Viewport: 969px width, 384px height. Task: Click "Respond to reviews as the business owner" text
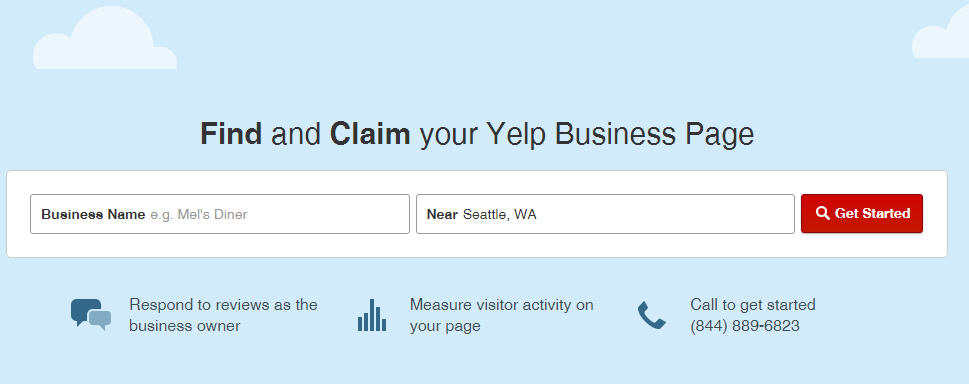click(223, 315)
